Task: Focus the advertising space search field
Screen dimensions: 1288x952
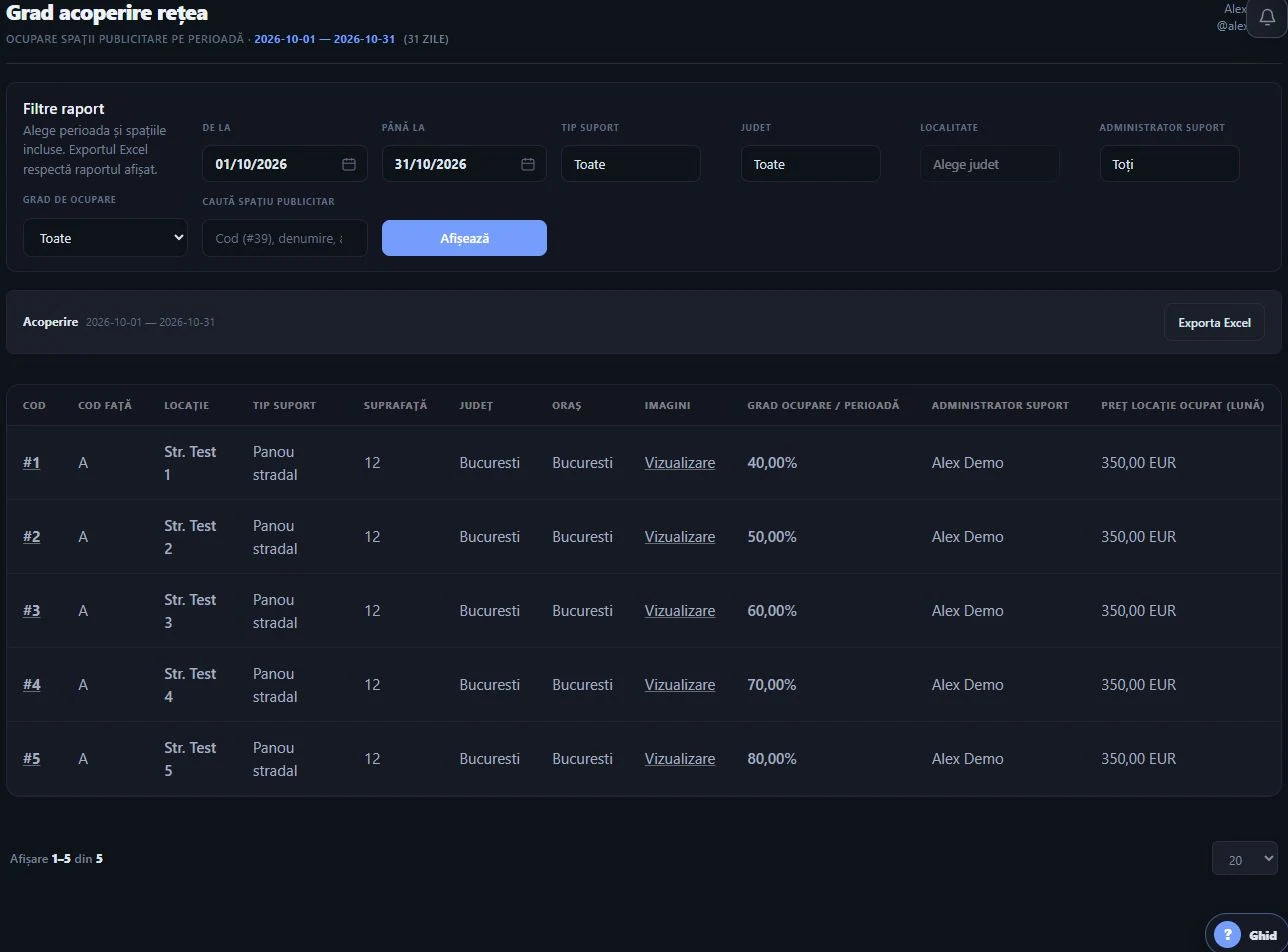Action: coord(285,238)
